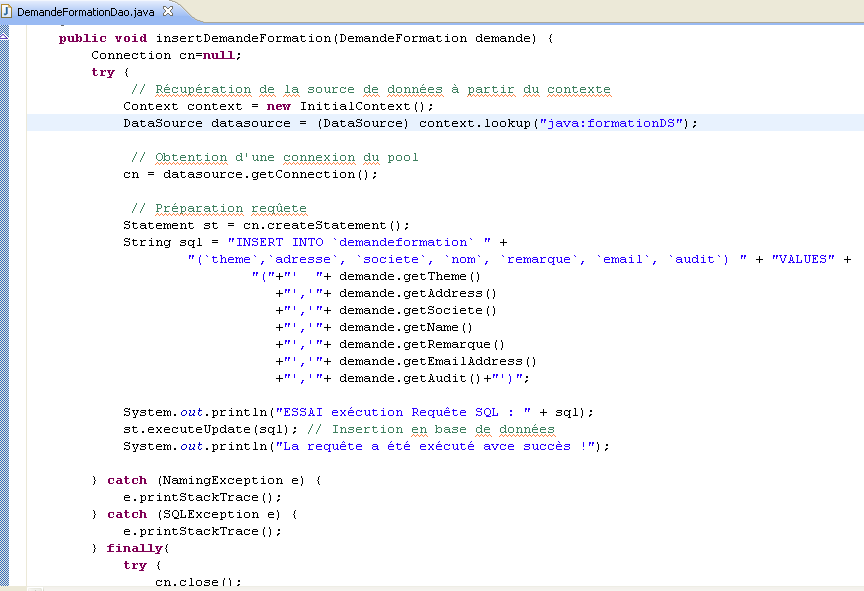864x591 pixels.
Task: Close the DemandeFormationDao.java tab
Action: (168, 11)
